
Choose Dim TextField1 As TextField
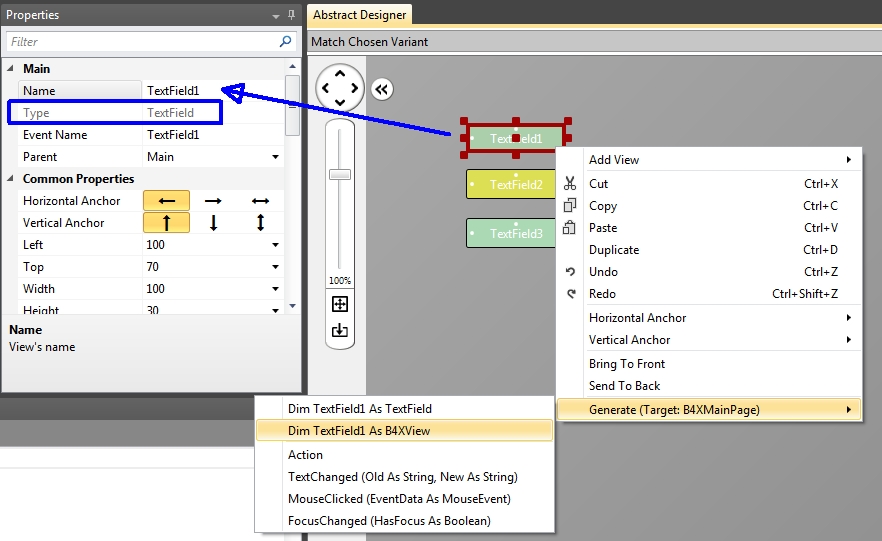tap(404, 409)
